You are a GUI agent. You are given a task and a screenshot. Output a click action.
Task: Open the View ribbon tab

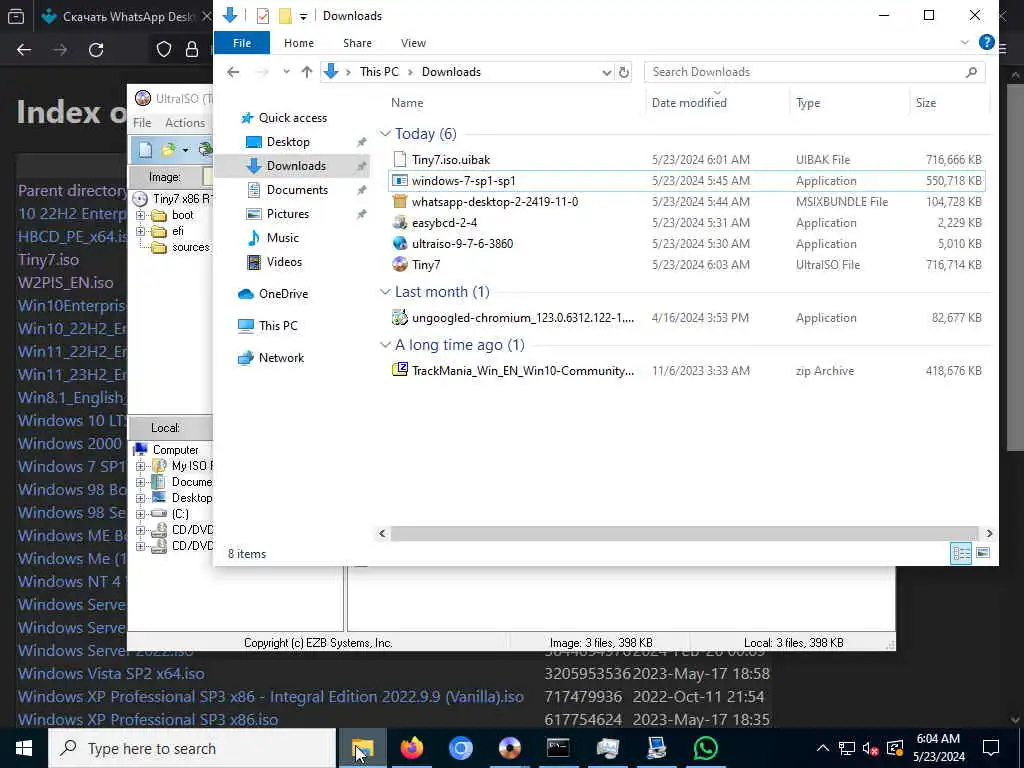pyautogui.click(x=413, y=43)
